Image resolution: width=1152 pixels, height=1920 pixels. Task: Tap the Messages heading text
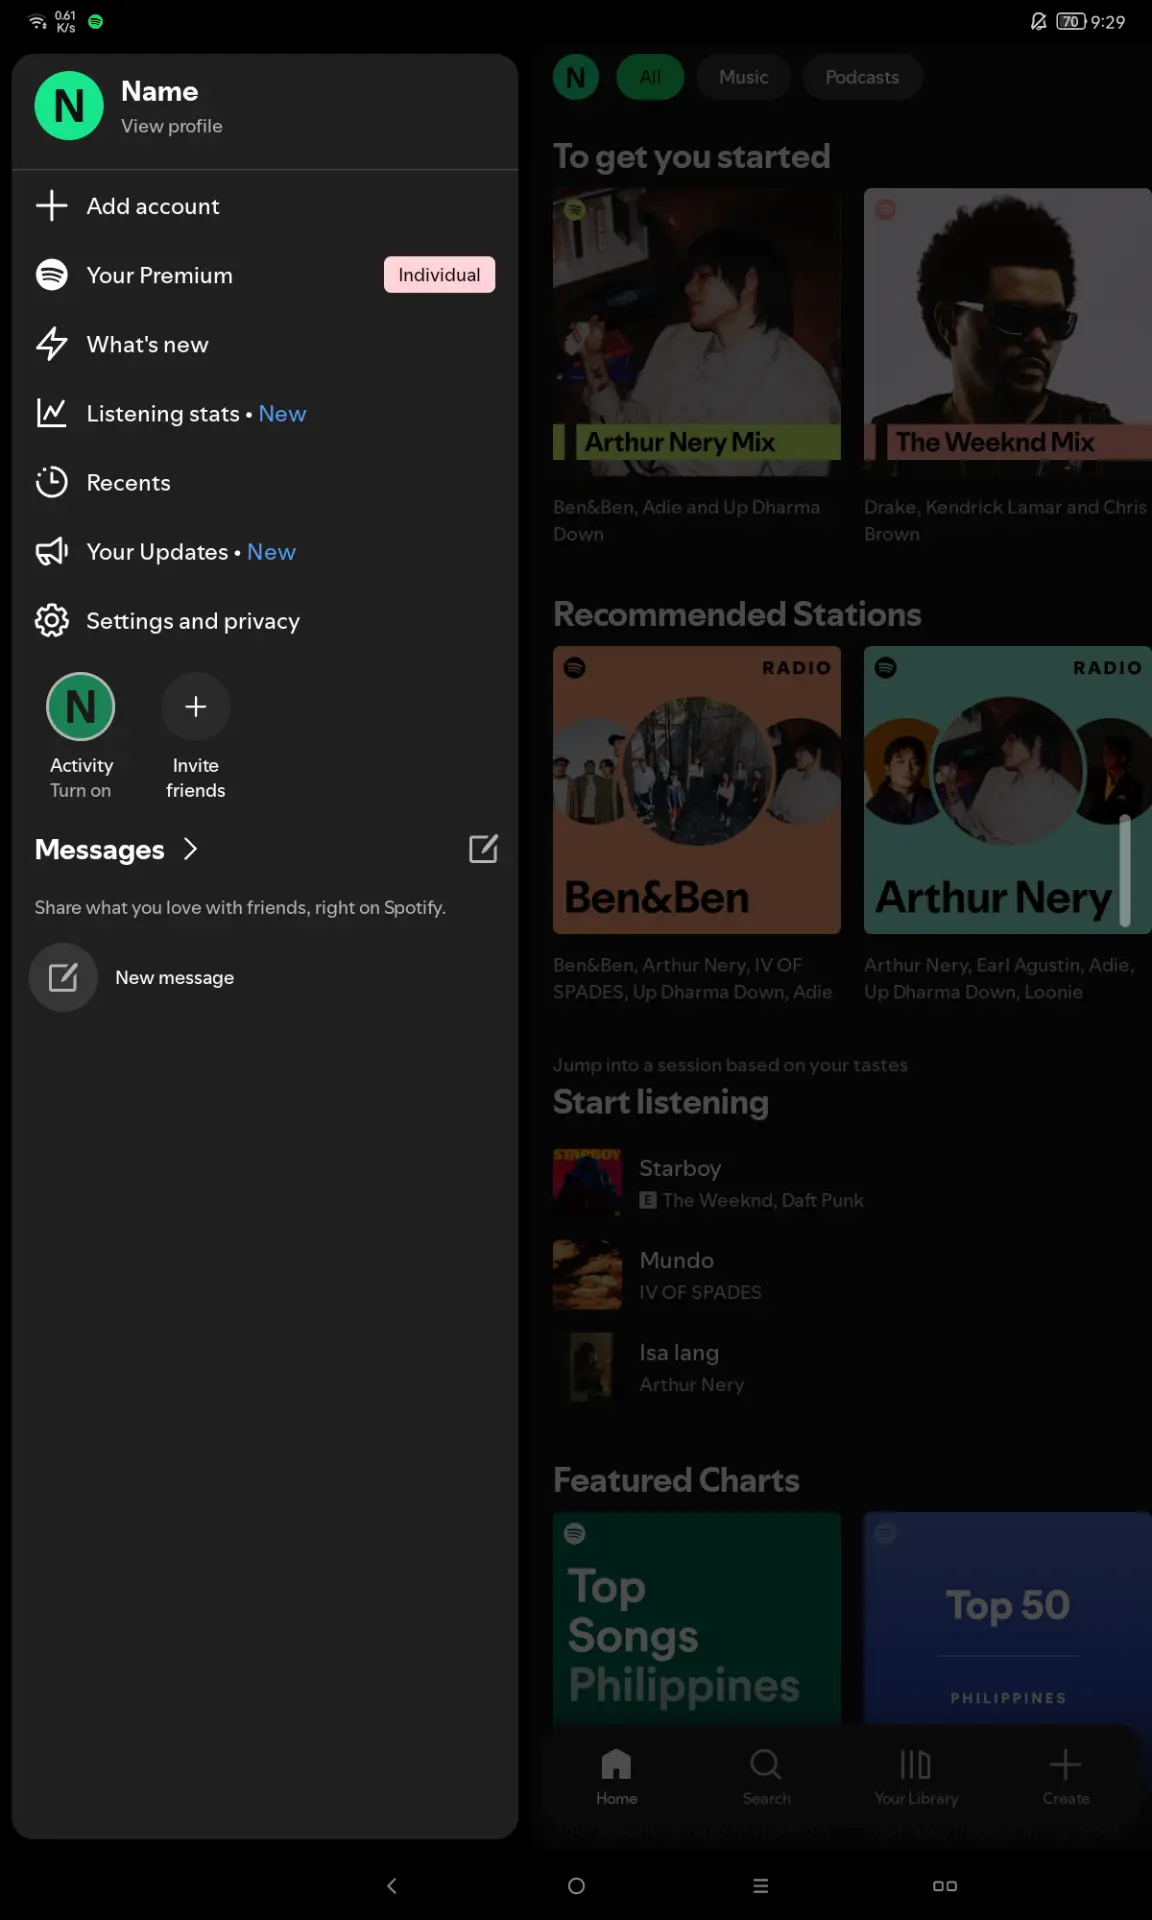click(x=100, y=849)
